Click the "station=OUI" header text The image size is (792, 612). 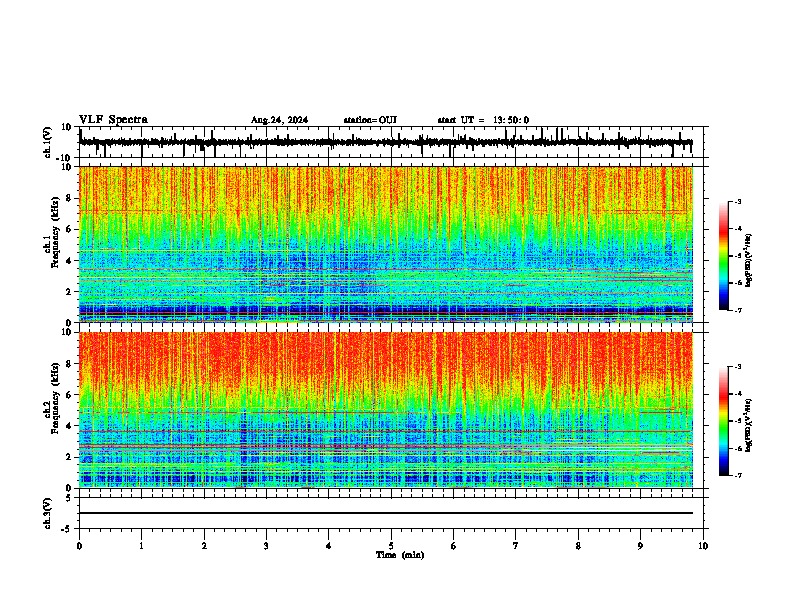370,120
